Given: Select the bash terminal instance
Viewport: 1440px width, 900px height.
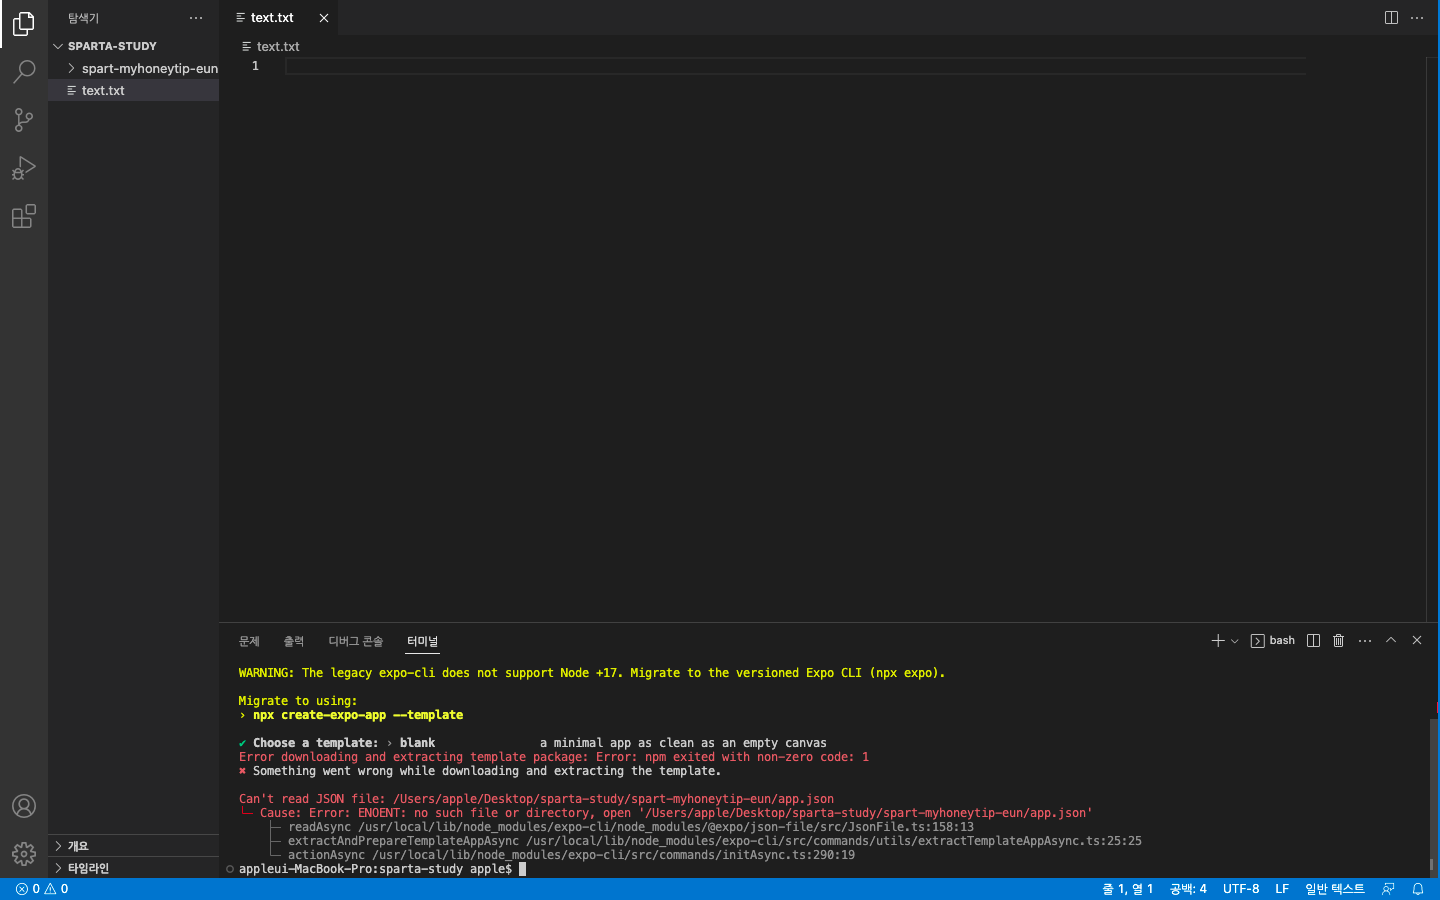Looking at the screenshot, I should point(1273,641).
